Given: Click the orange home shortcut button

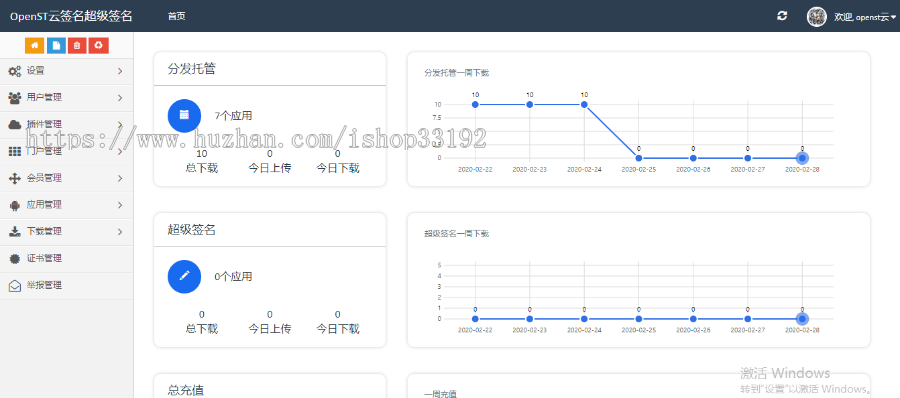Looking at the screenshot, I should pos(34,45).
